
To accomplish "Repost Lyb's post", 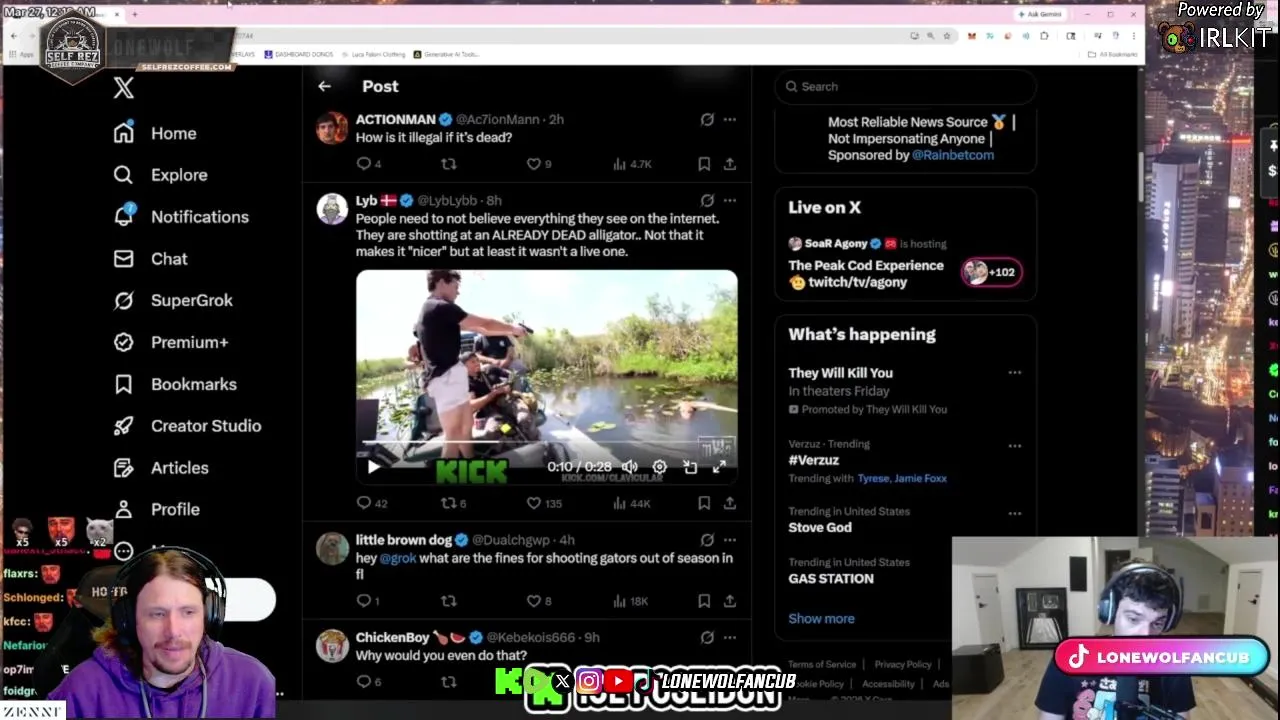I will pos(454,503).
